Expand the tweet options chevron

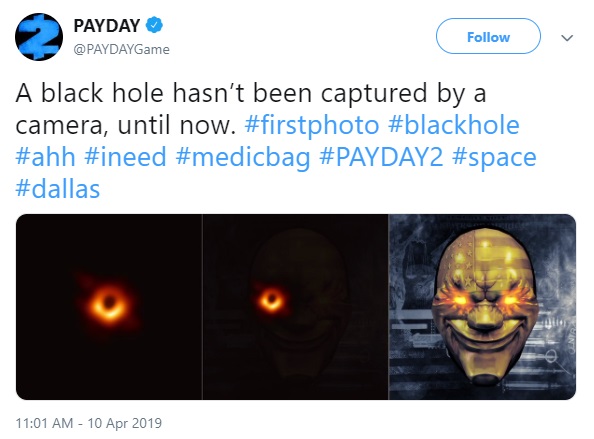pos(567,37)
